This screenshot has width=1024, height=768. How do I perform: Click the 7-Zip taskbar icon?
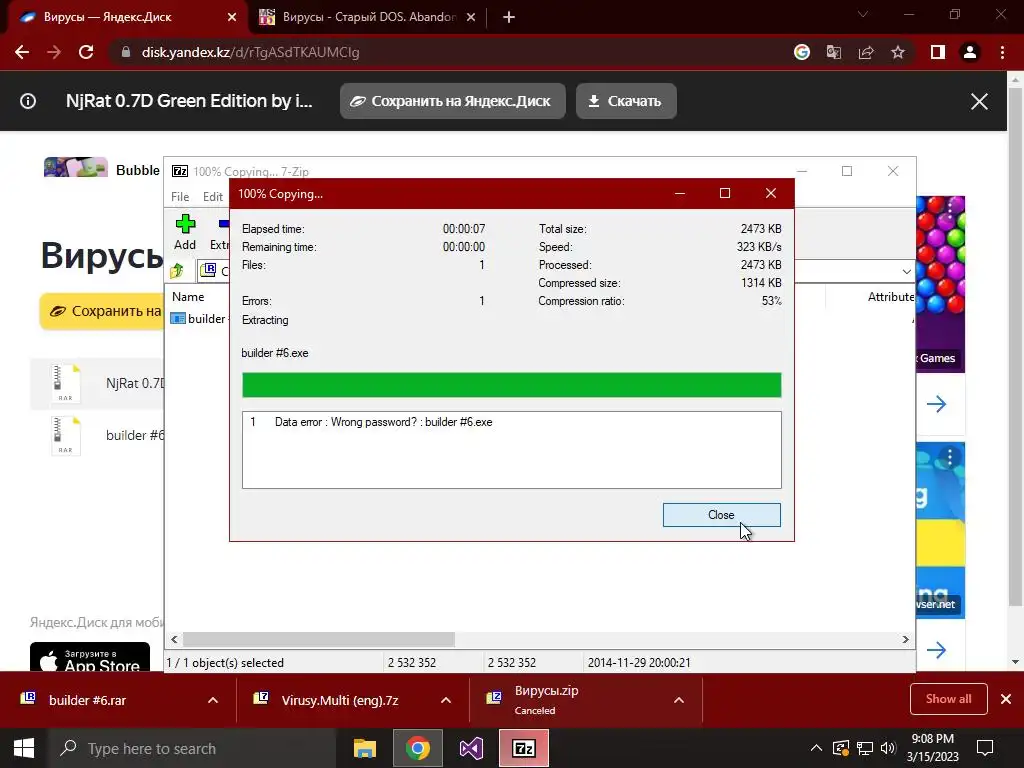(x=524, y=748)
